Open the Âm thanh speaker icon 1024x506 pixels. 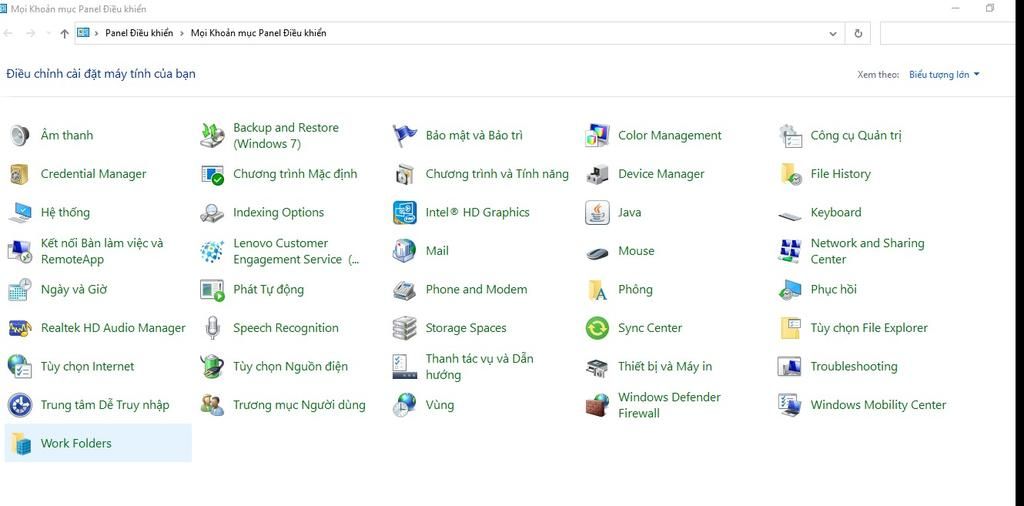20,135
